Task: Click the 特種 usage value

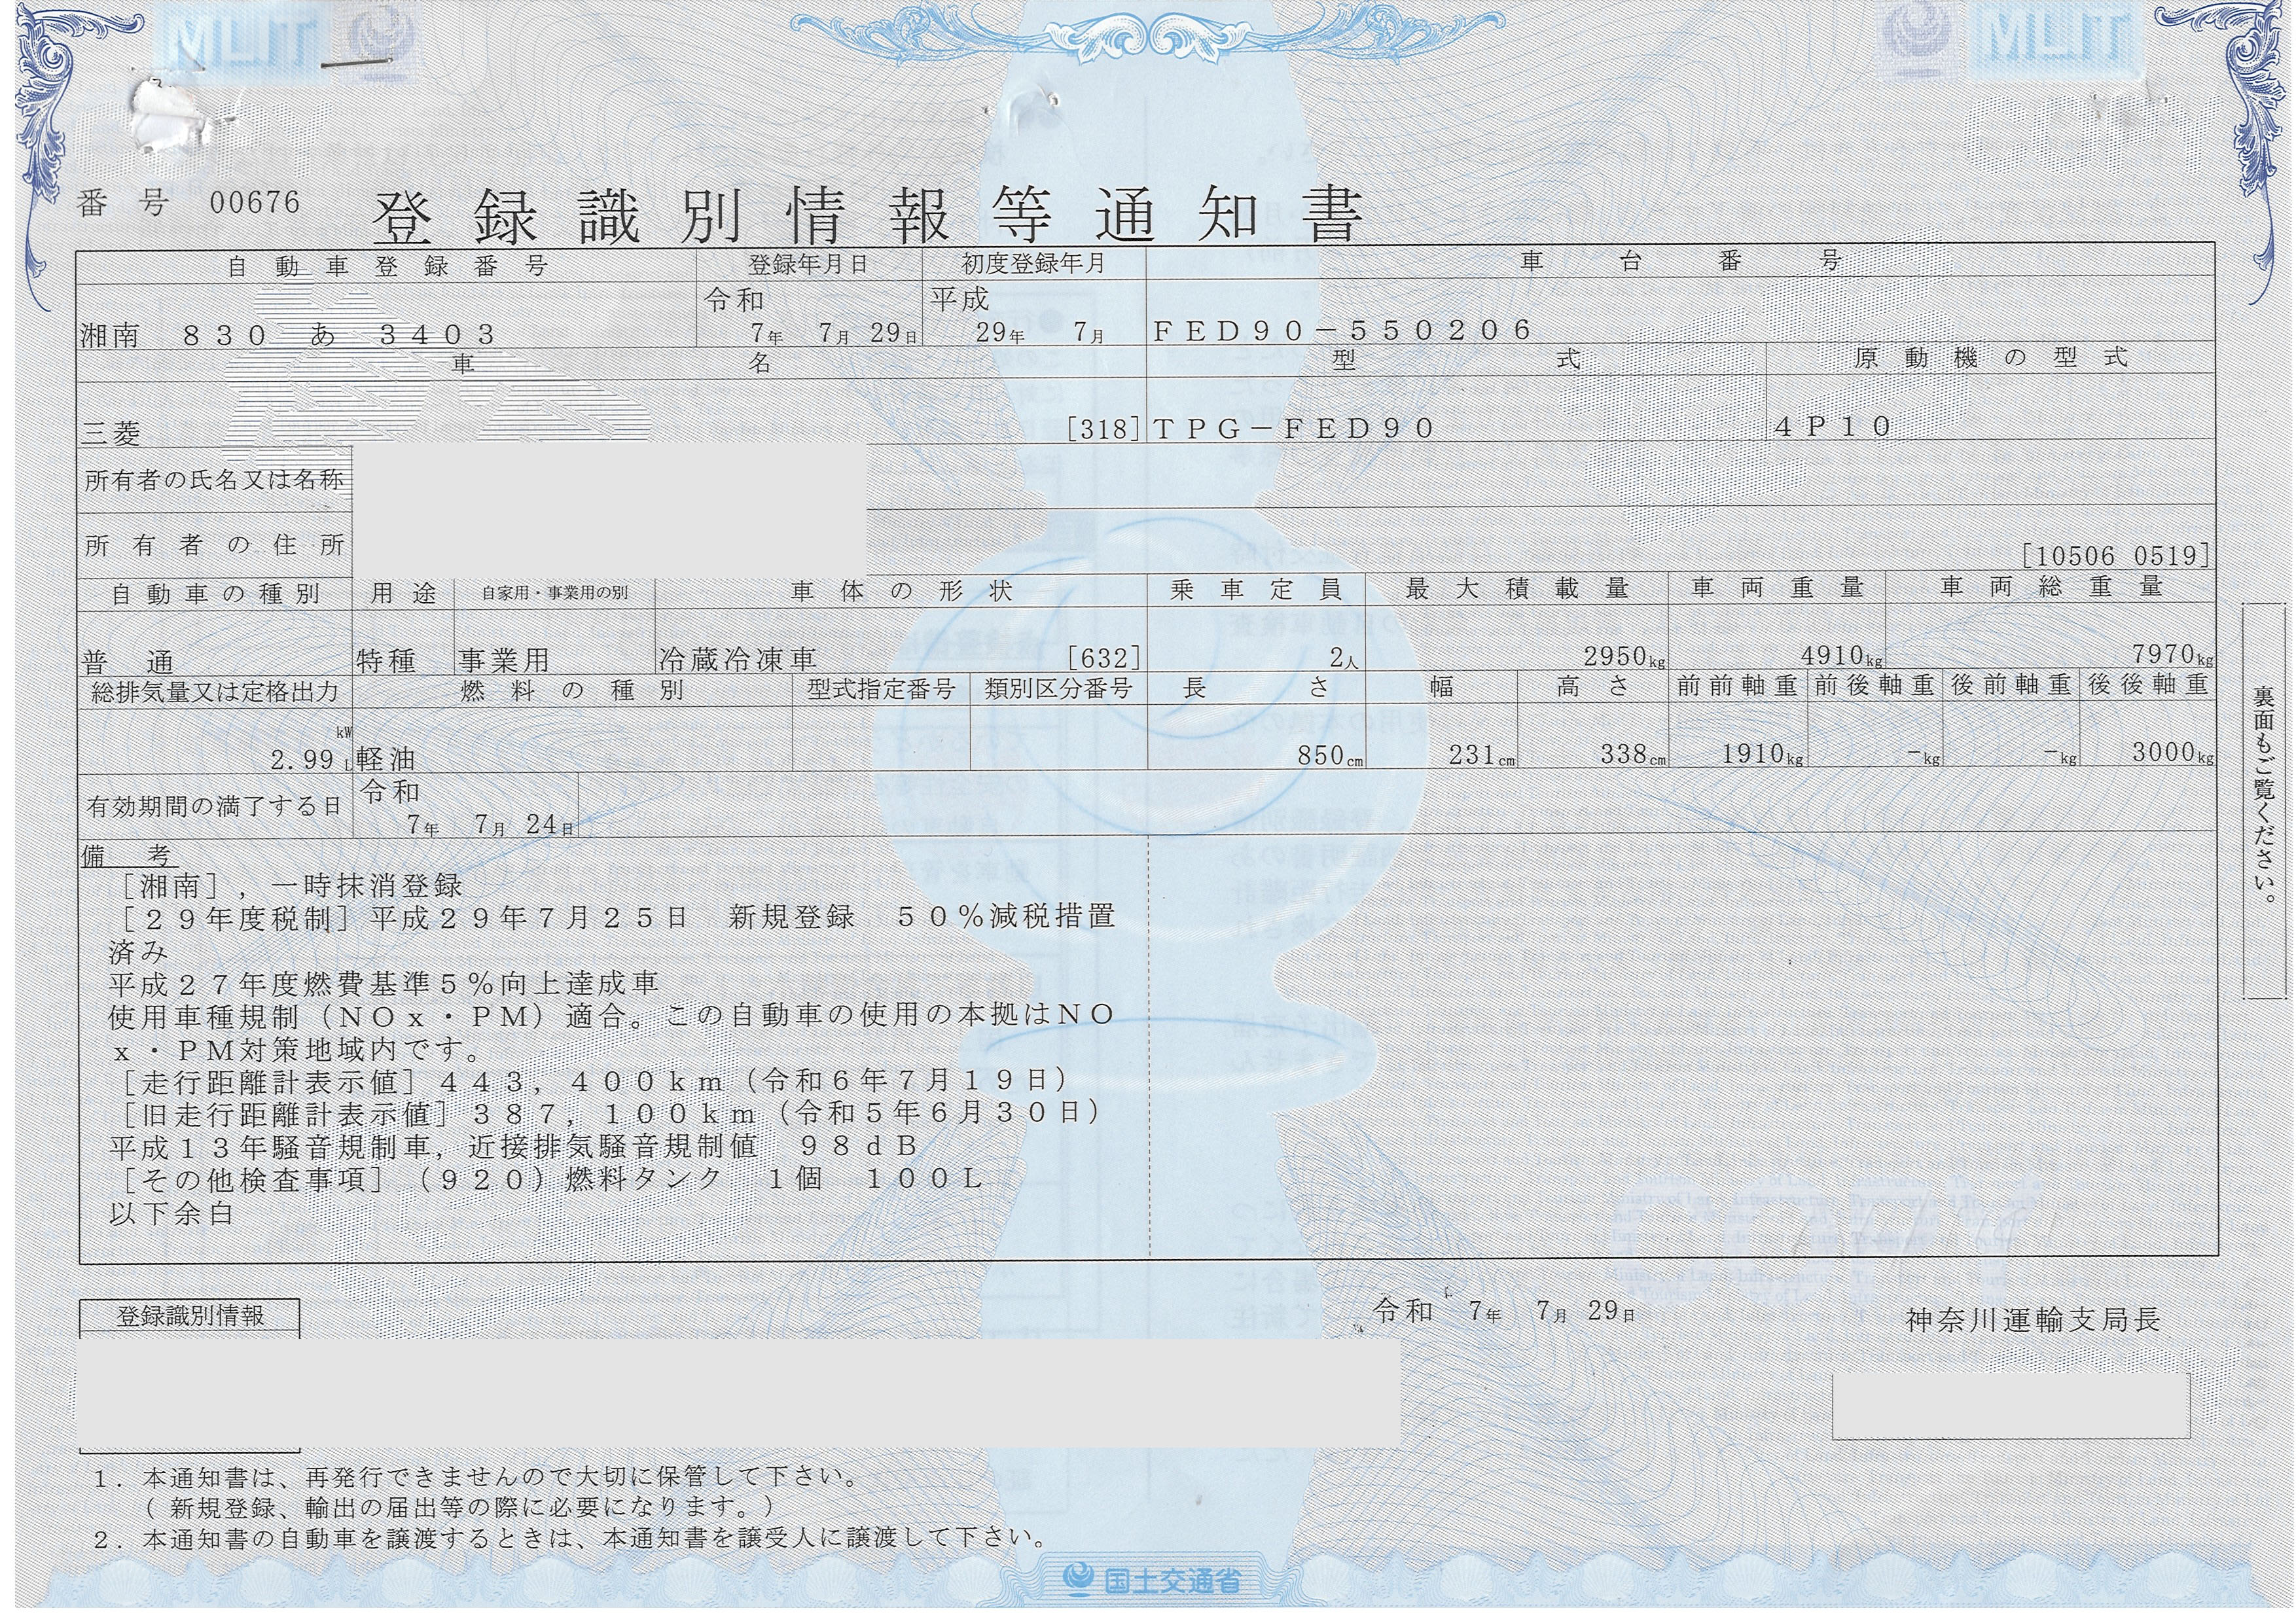Action: 386,660
